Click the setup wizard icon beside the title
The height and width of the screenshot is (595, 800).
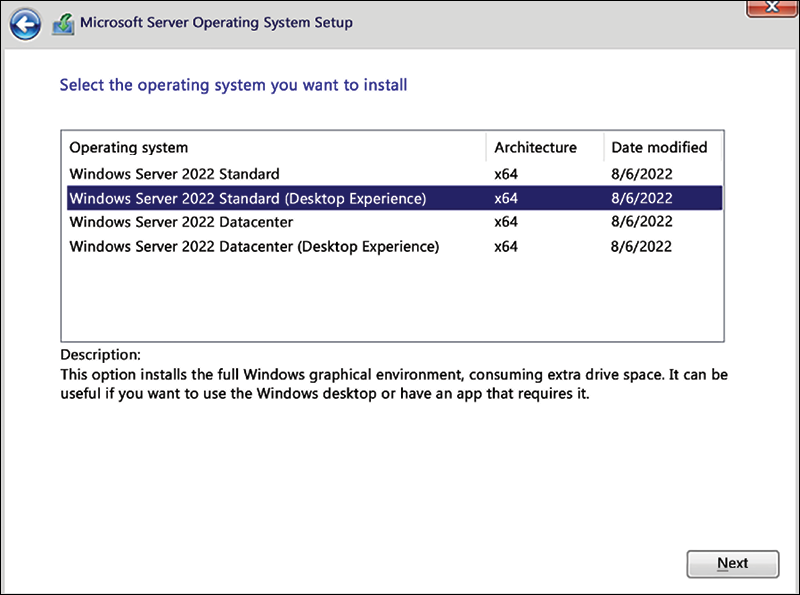coord(63,24)
